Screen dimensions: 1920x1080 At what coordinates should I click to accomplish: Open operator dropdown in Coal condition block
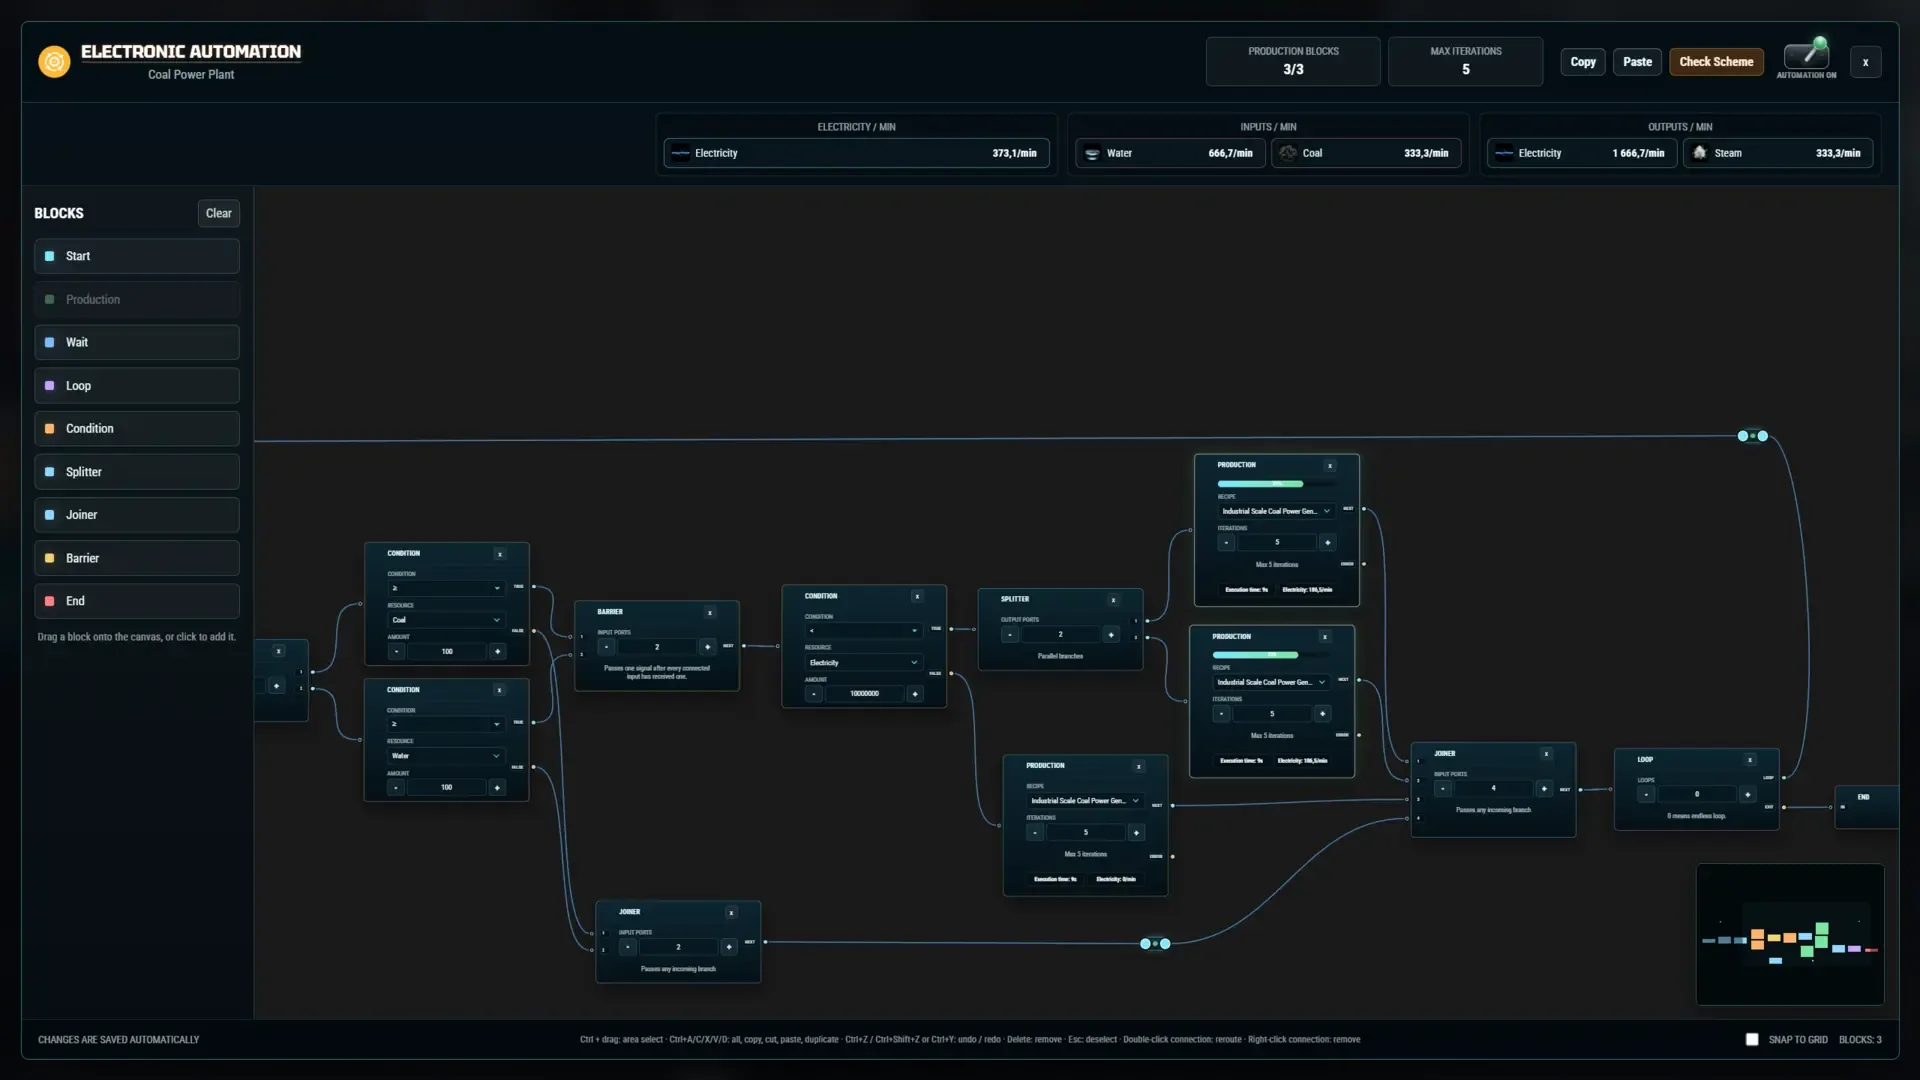[x=445, y=588]
